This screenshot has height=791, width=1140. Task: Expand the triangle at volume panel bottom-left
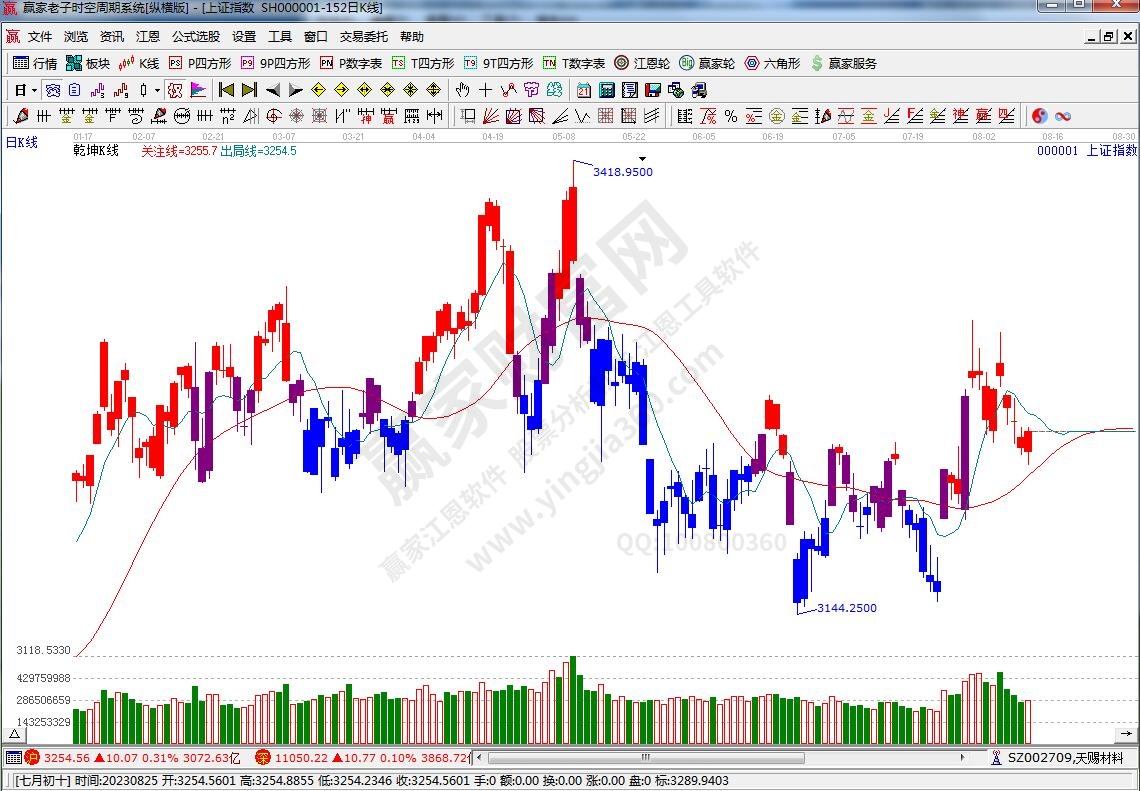click(14, 733)
